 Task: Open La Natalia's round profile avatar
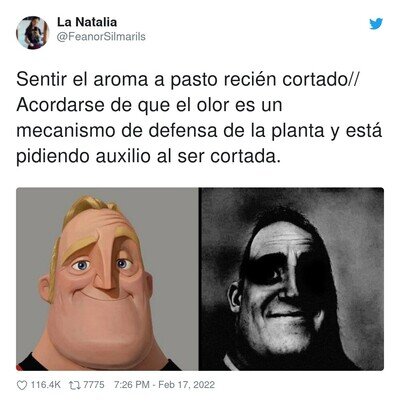pos(33,32)
